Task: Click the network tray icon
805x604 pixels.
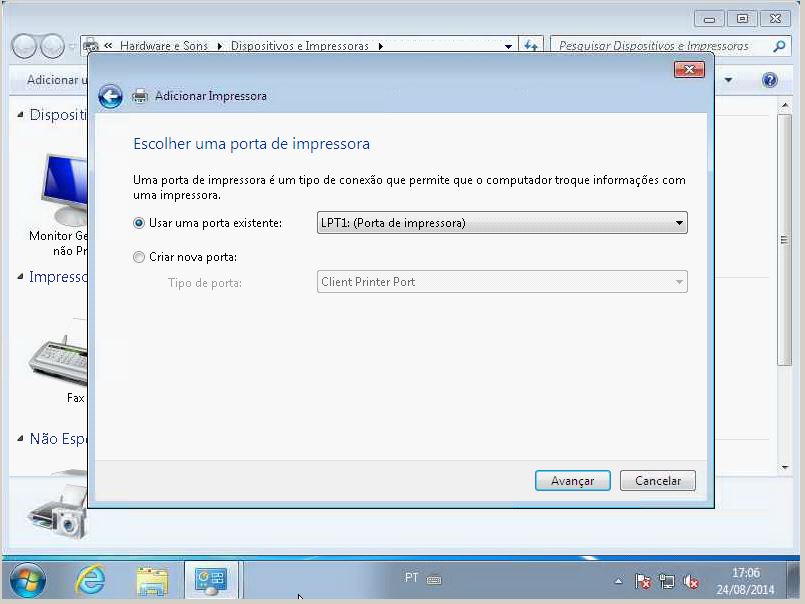Action: (x=667, y=581)
